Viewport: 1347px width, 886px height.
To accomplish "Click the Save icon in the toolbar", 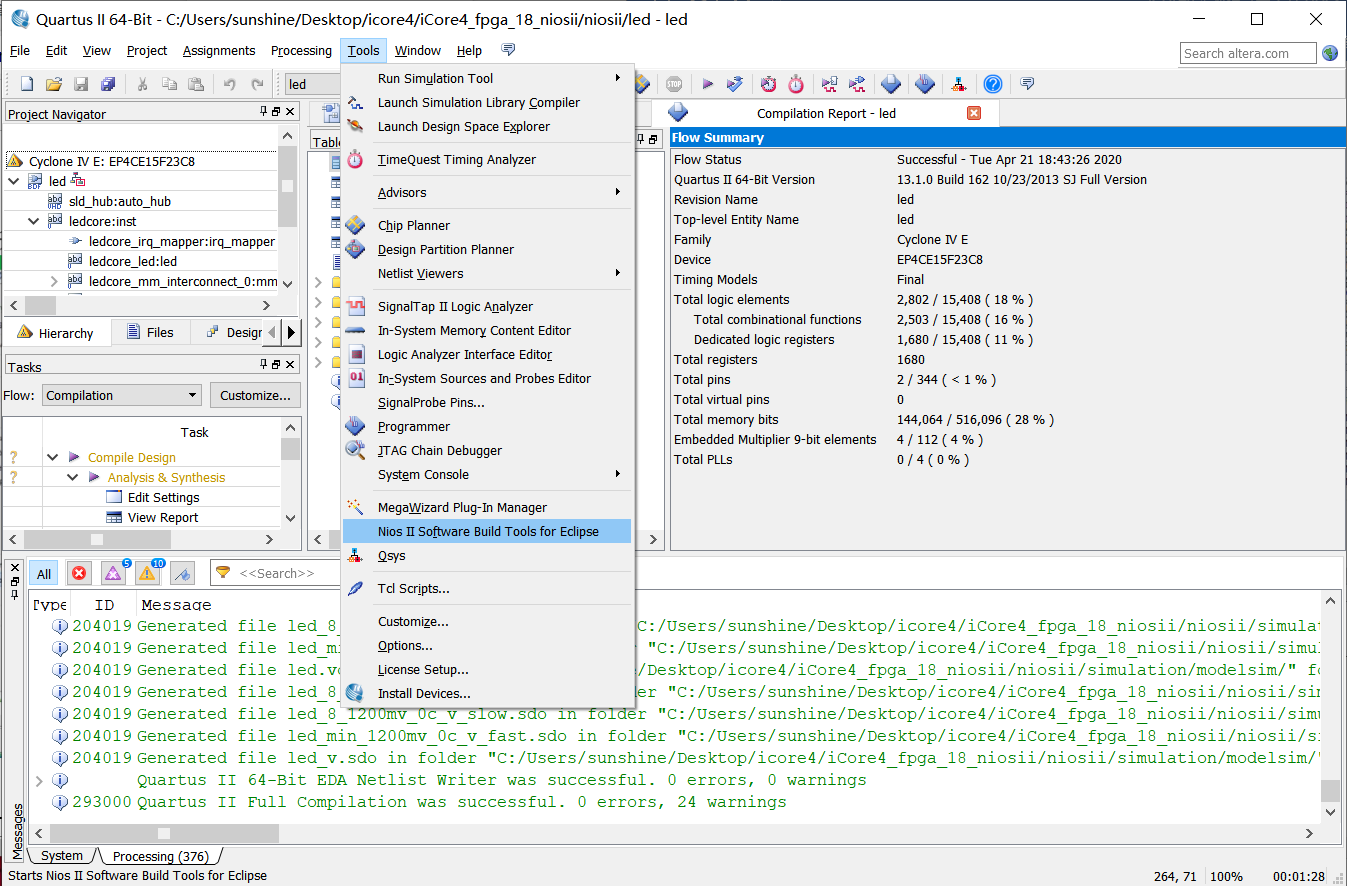I will (x=81, y=84).
